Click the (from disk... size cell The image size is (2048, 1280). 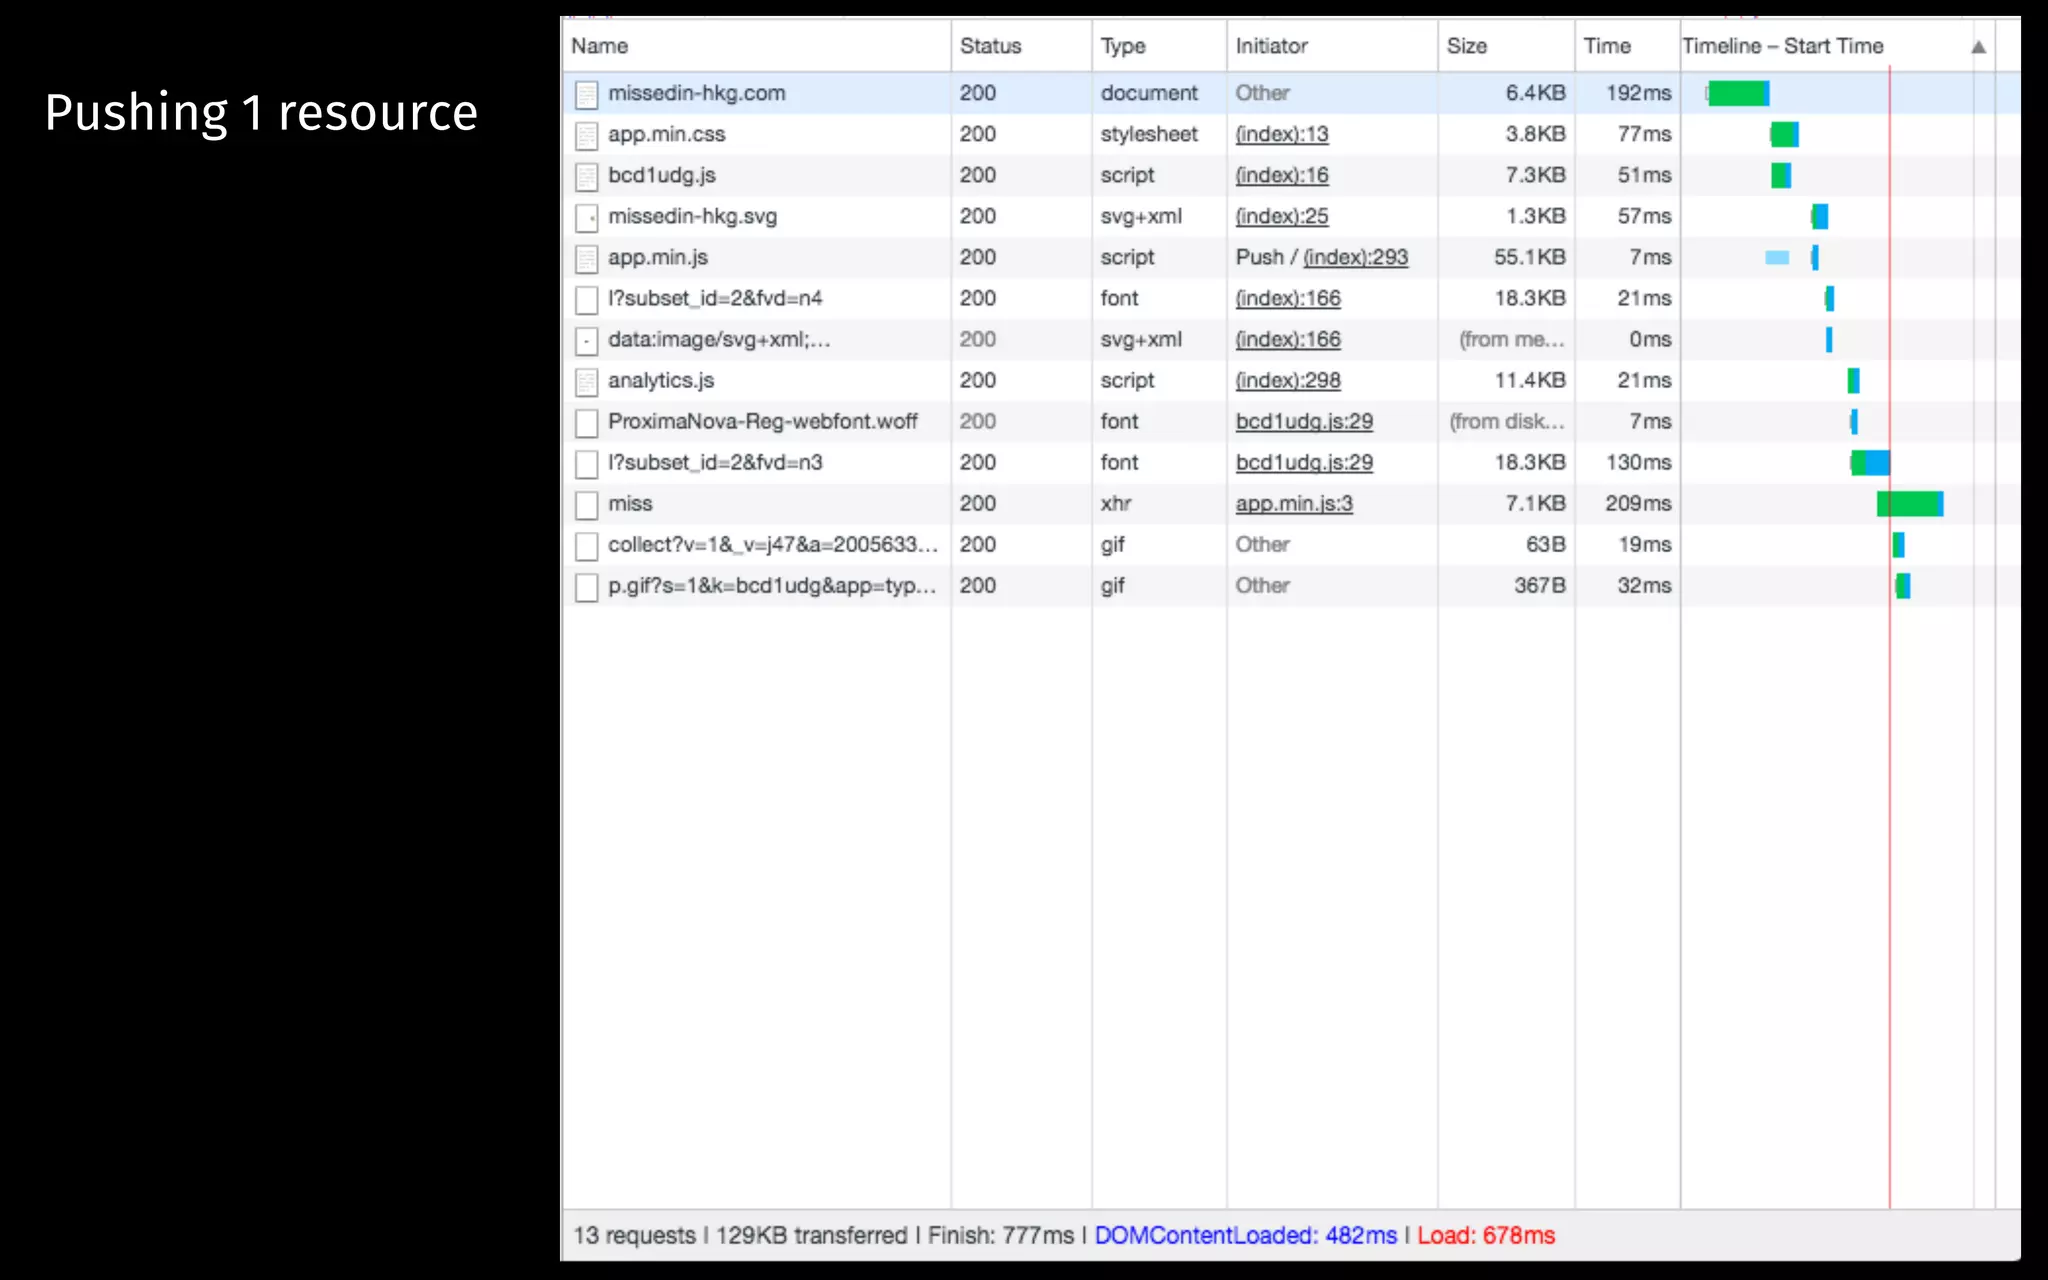pyautogui.click(x=1507, y=421)
